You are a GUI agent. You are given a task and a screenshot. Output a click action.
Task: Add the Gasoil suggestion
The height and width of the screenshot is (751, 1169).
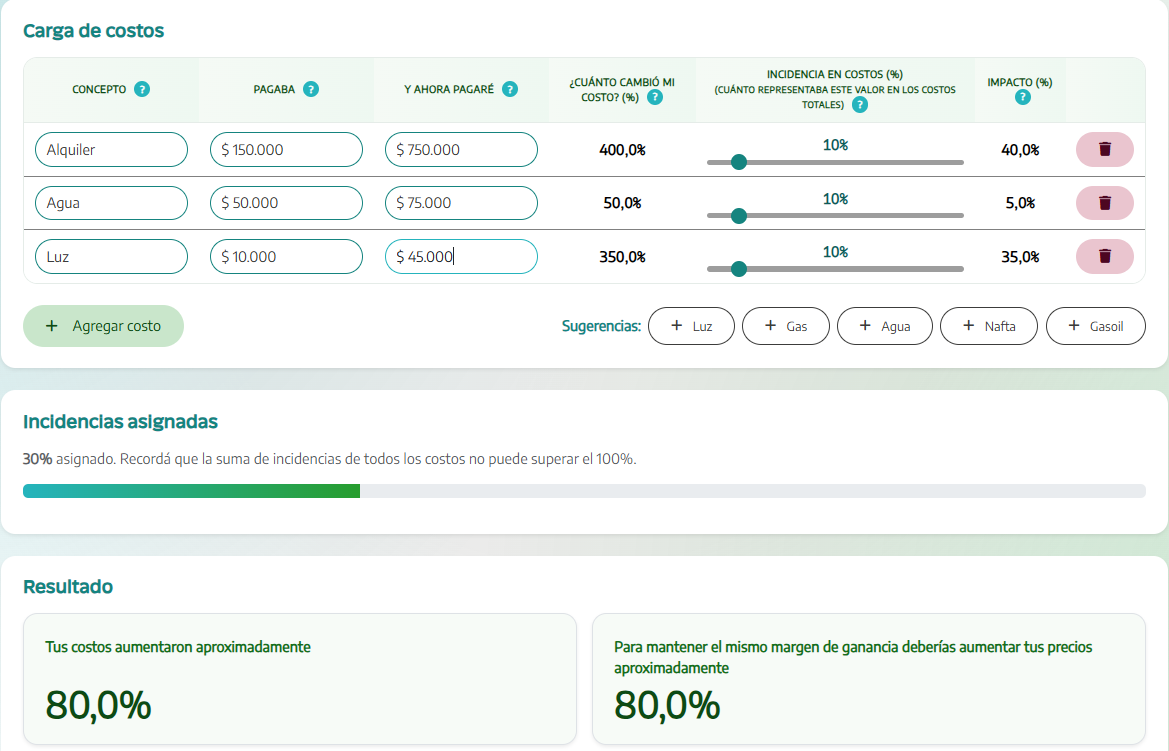point(1095,326)
